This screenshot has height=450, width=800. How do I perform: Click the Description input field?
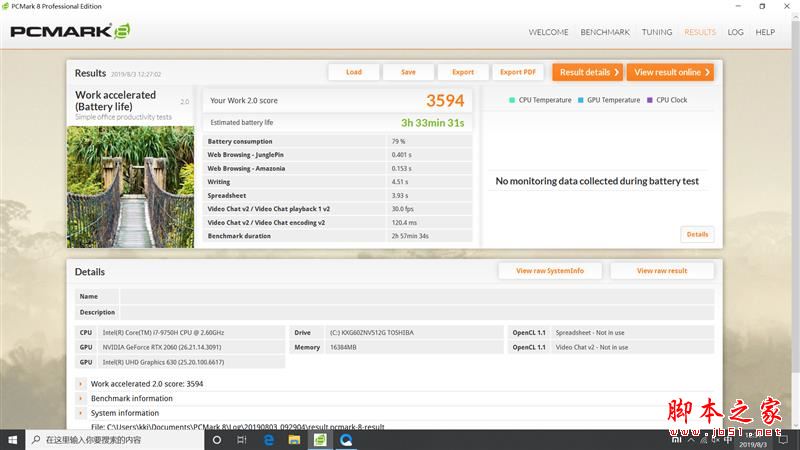417,312
